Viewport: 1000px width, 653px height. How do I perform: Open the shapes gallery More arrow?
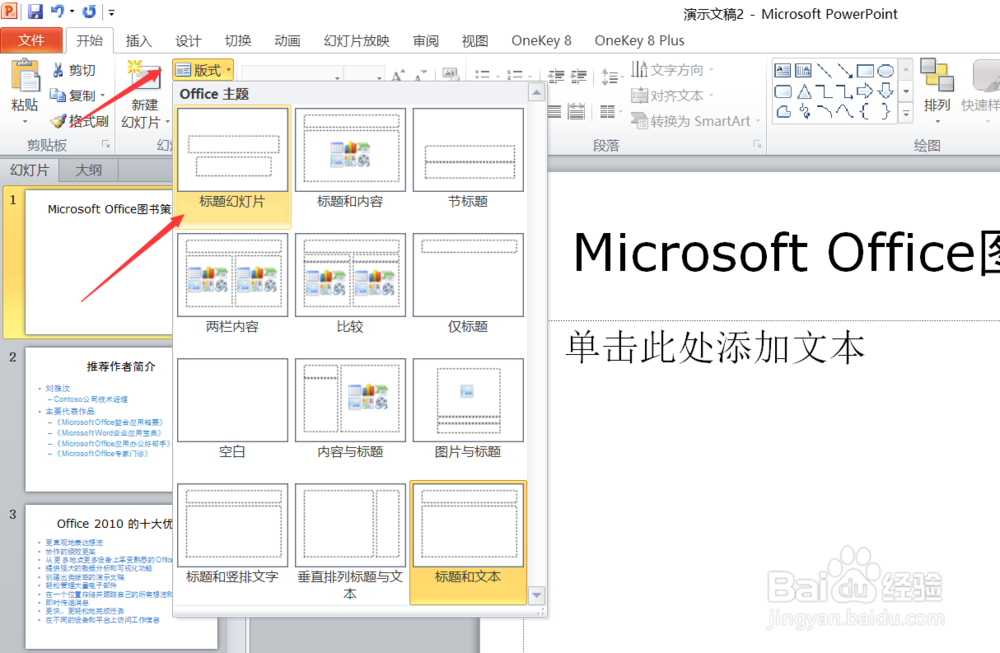coord(906,111)
